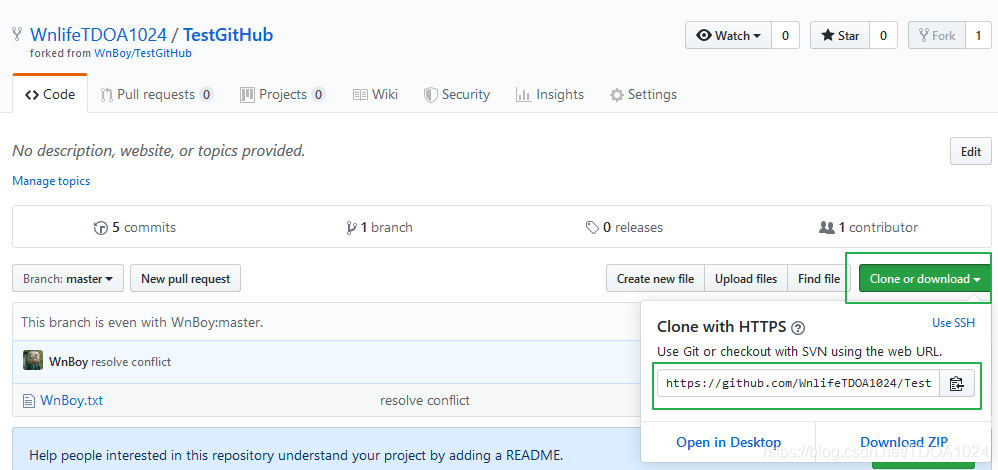Click the Edit description button
Viewport: 998px width, 470px height.
971,152
